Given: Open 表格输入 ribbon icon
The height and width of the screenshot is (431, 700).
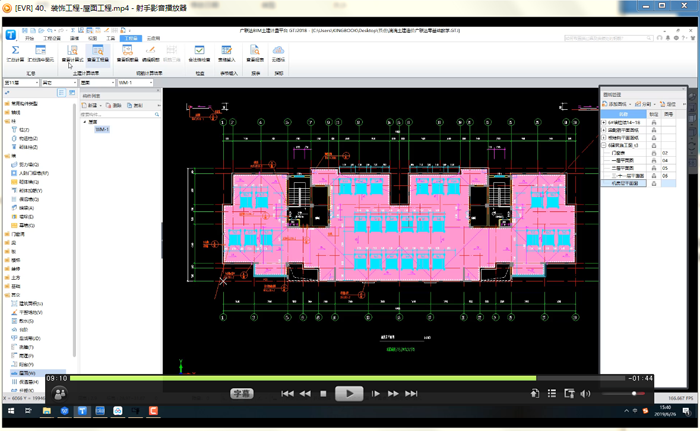Looking at the screenshot, I should (227, 50).
